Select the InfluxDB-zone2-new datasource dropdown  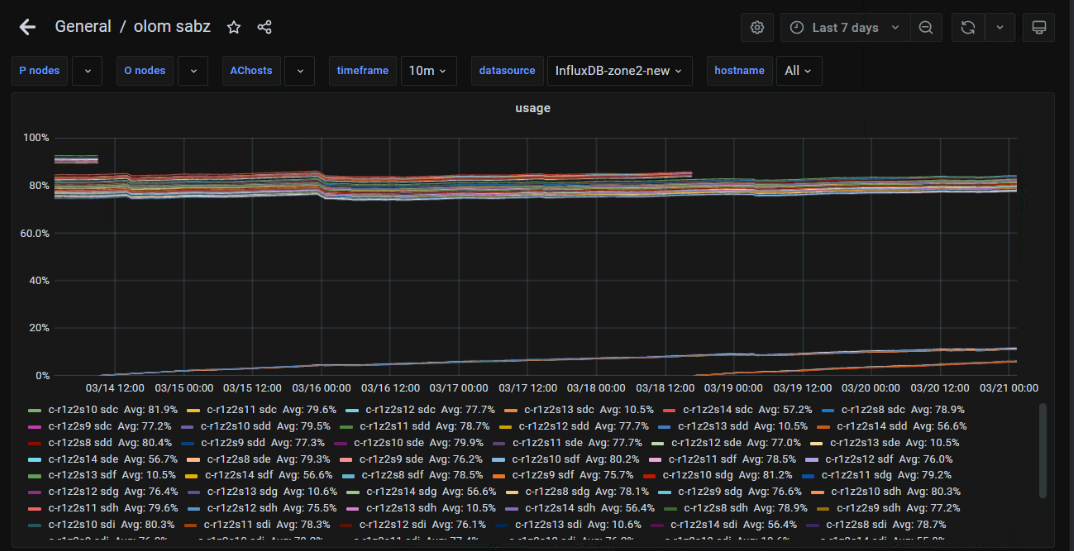tap(619, 71)
